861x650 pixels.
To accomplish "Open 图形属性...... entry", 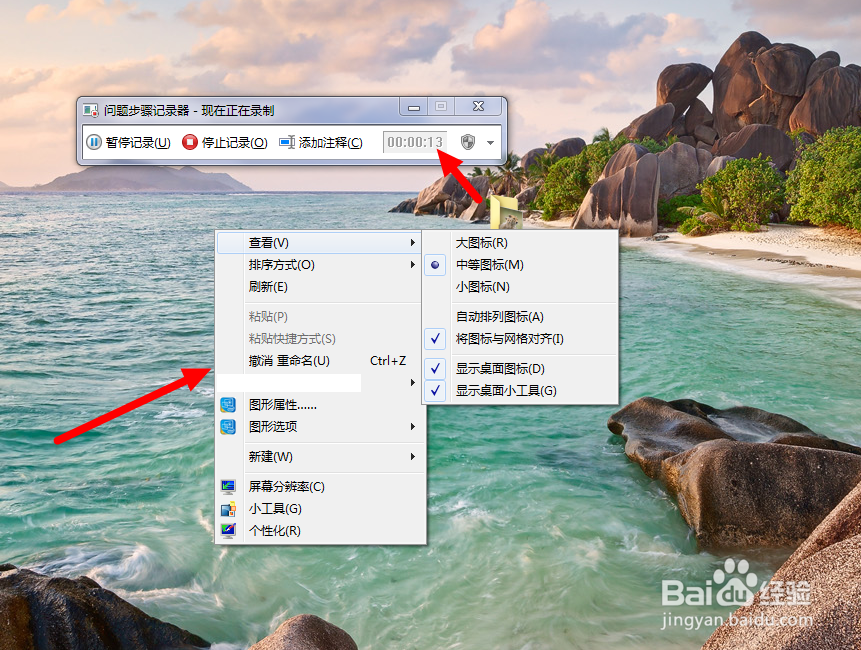I will [320, 405].
